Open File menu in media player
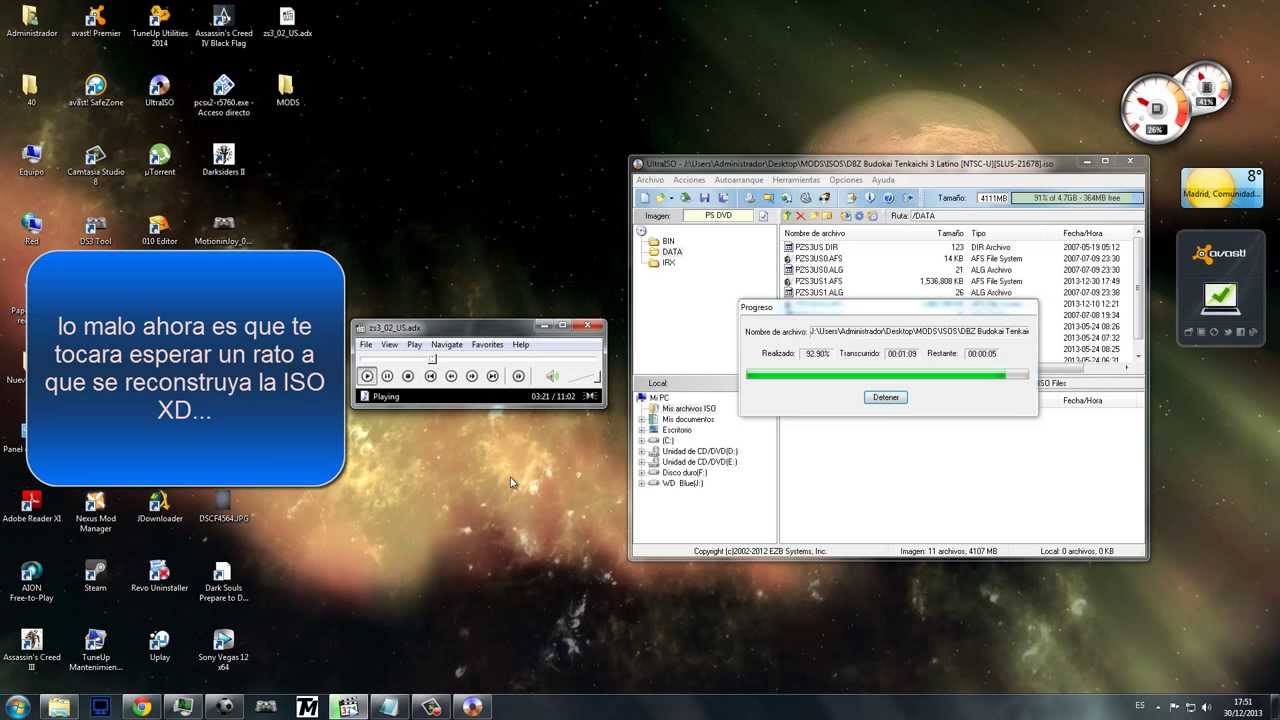Viewport: 1280px width, 720px height. tap(366, 345)
